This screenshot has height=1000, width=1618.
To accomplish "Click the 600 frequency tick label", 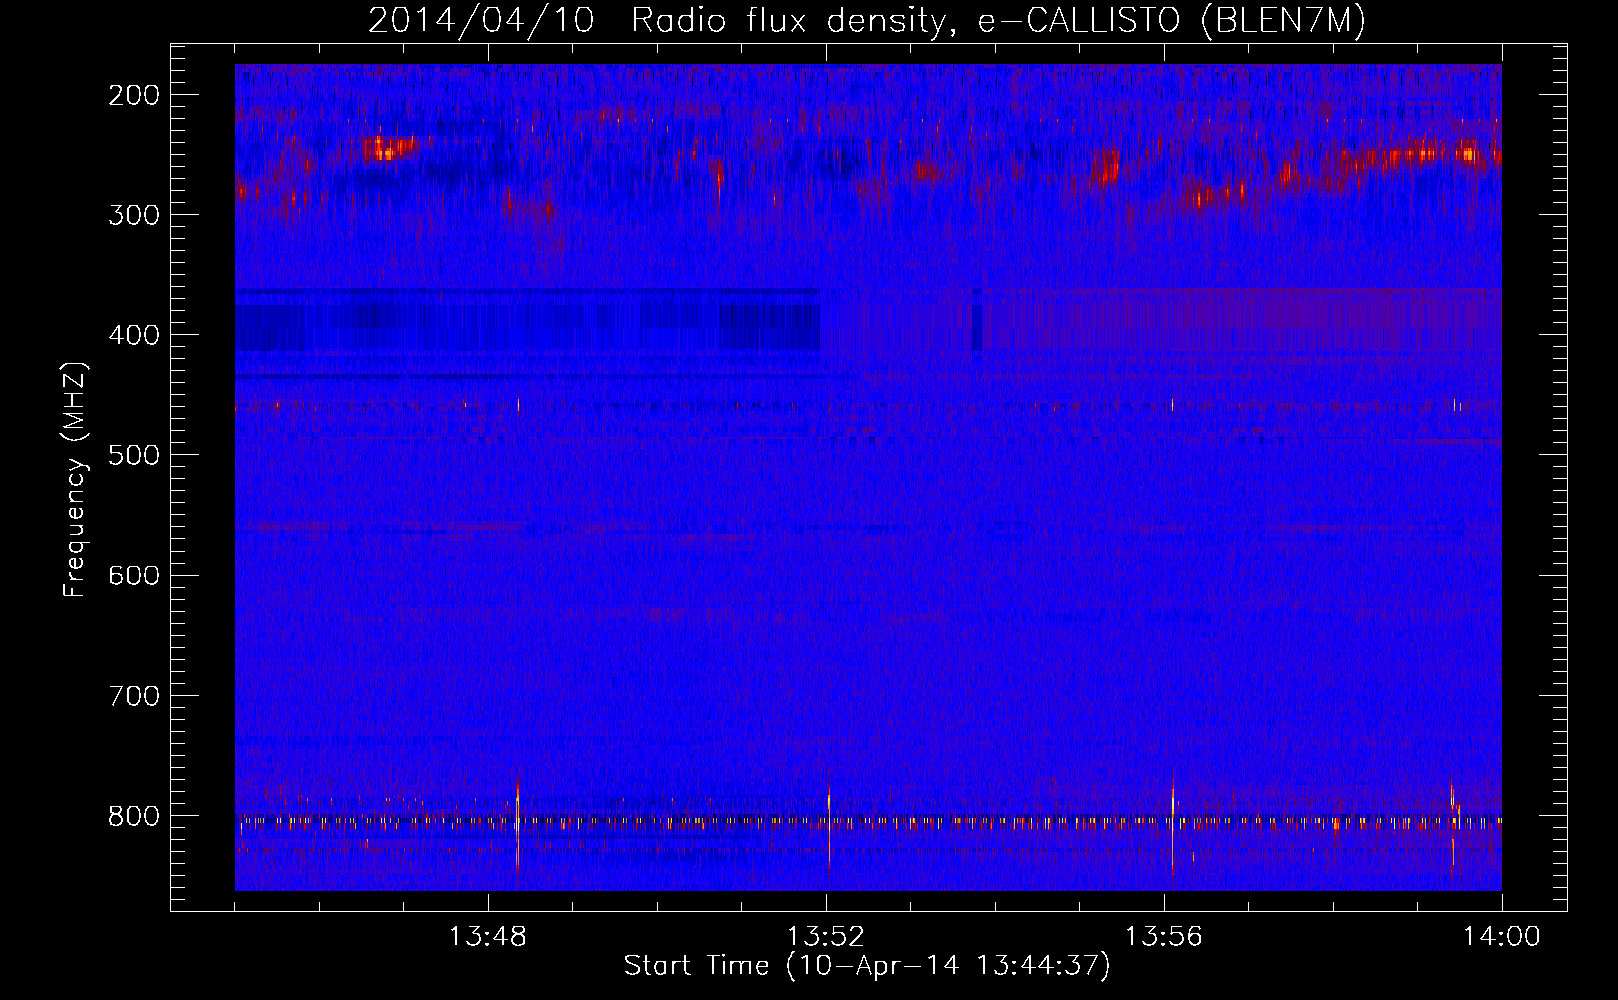I will pyautogui.click(x=134, y=575).
